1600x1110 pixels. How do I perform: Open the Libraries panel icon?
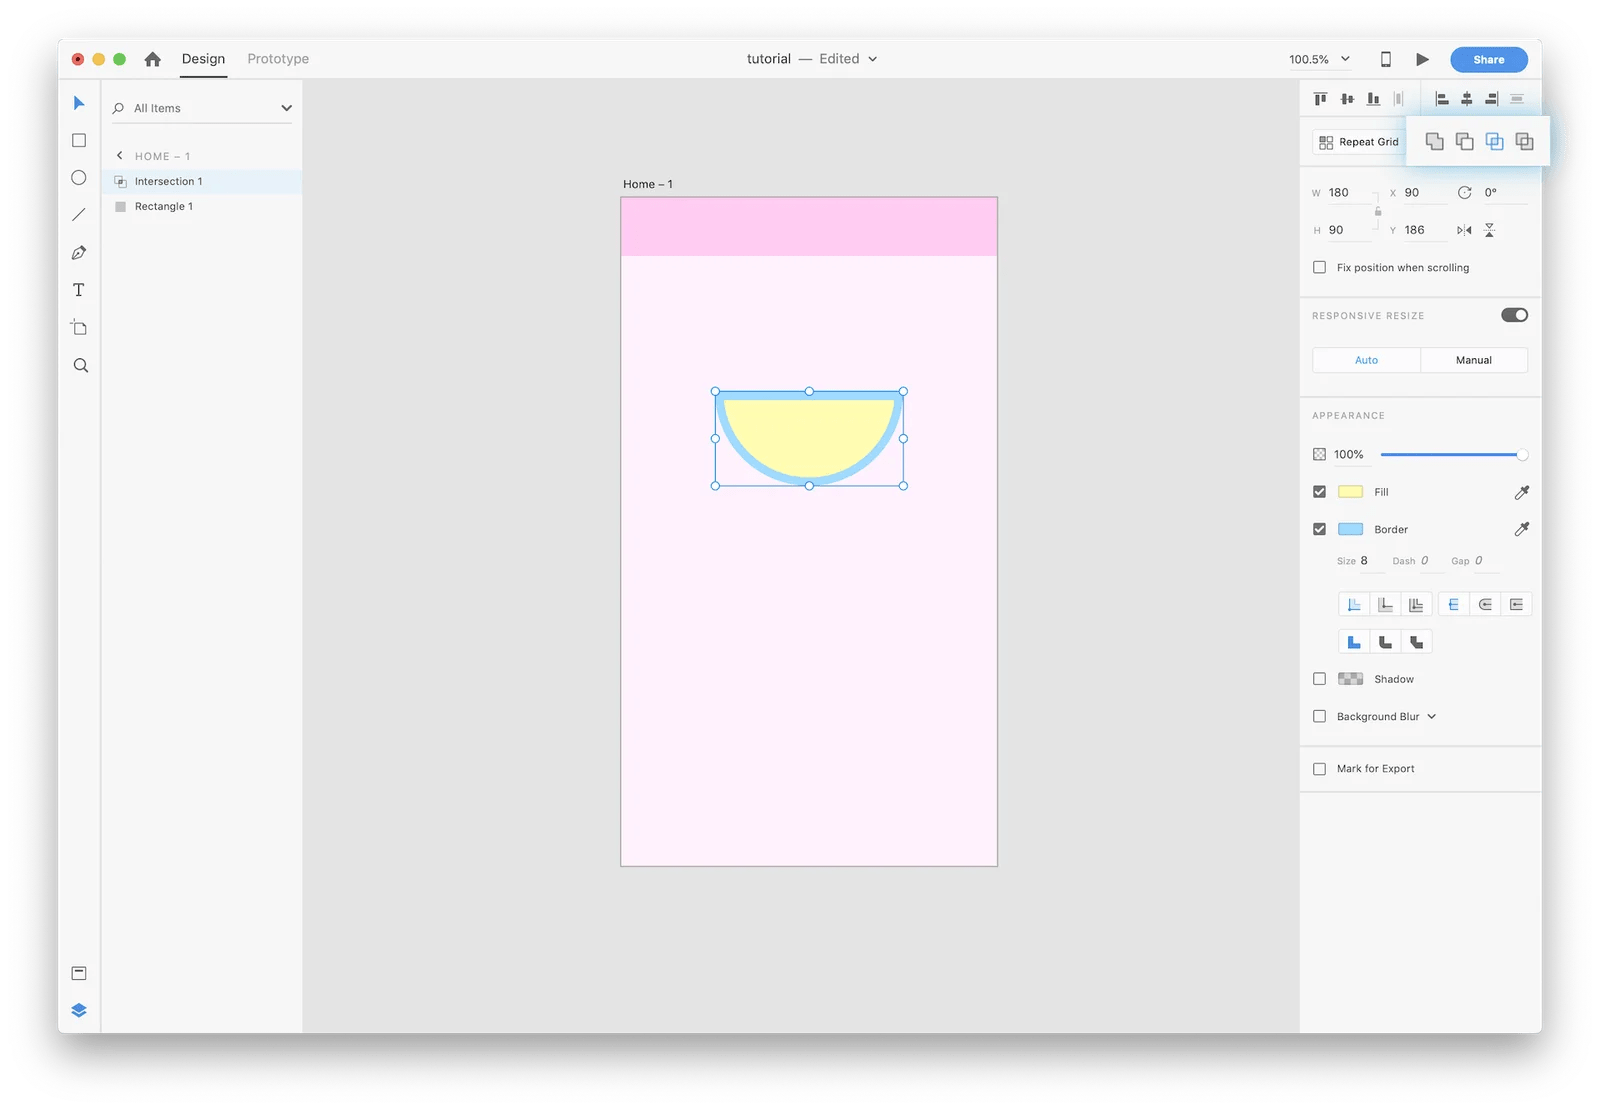click(x=79, y=973)
